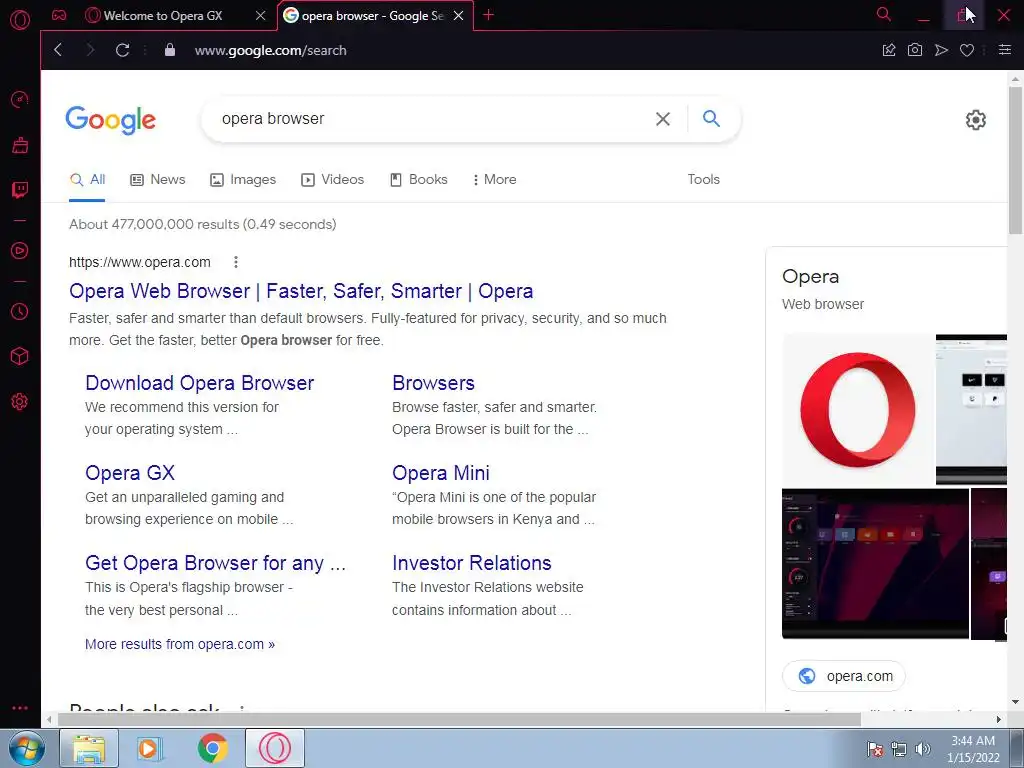Screen dimensions: 1024x768
Task: Open the Browsers sitelink
Action: click(x=433, y=383)
